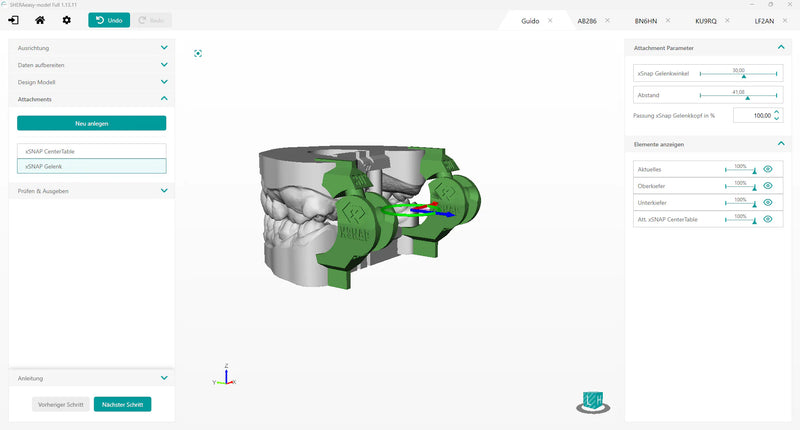Close the A8286 tab
The width and height of the screenshot is (800, 430).
607,20
